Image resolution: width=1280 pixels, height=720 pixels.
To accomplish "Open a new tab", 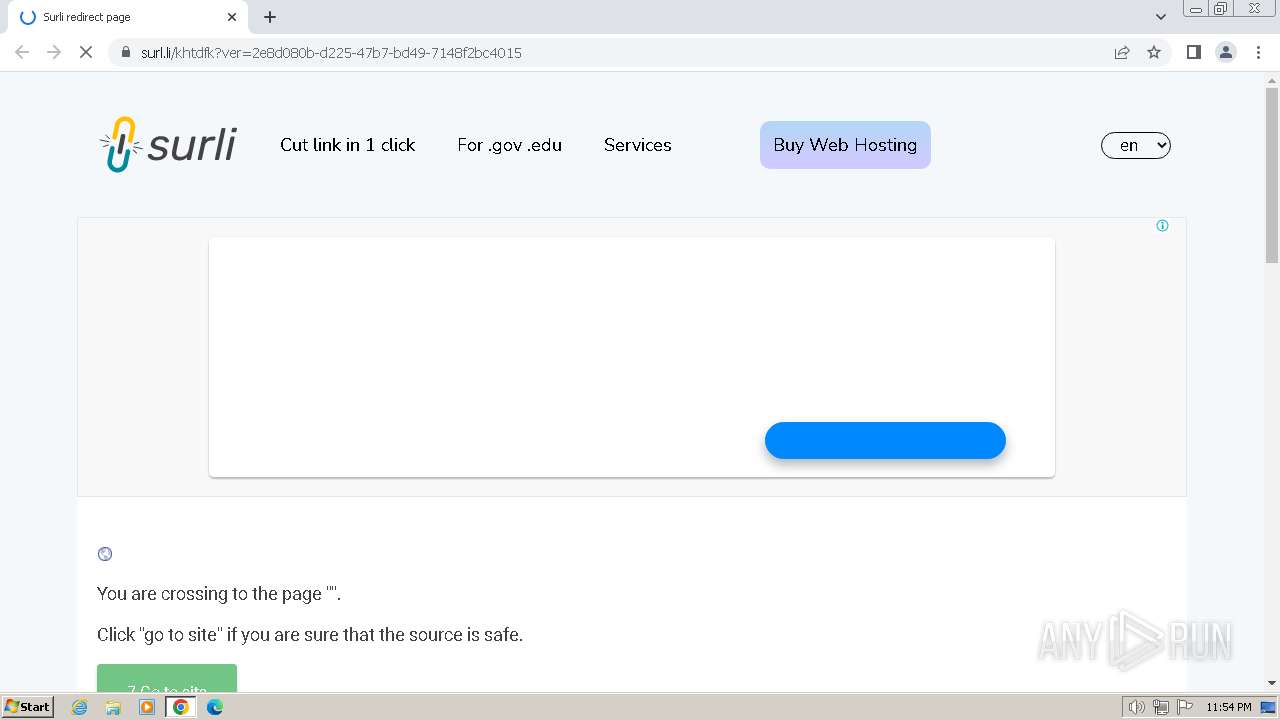I will [270, 17].
